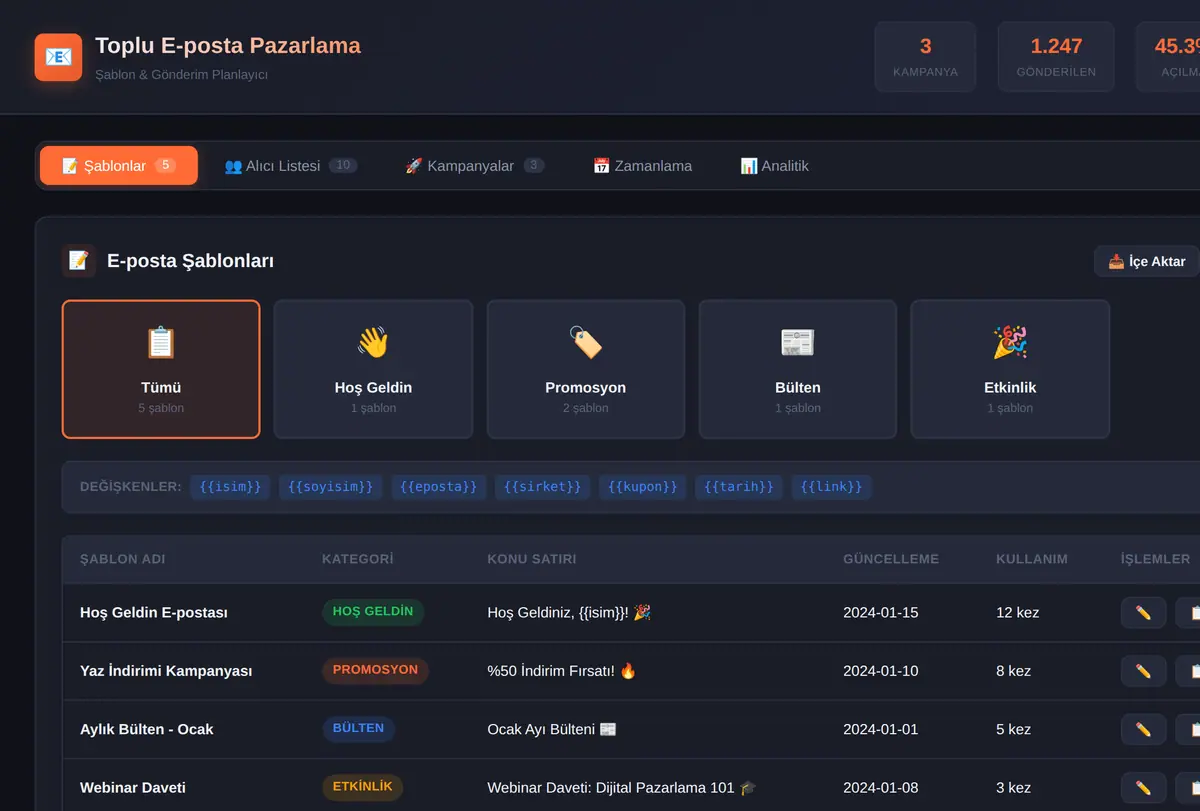
Task: Edit the Yaz İndirimi Kampanyası template
Action: click(1143, 671)
